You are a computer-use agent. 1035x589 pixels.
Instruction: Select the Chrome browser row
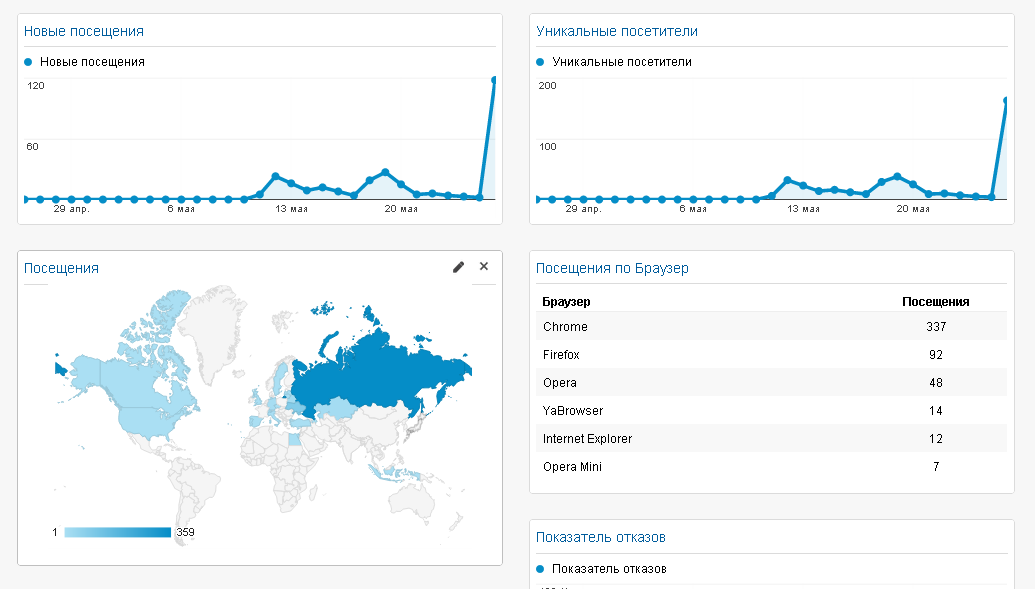tap(771, 327)
